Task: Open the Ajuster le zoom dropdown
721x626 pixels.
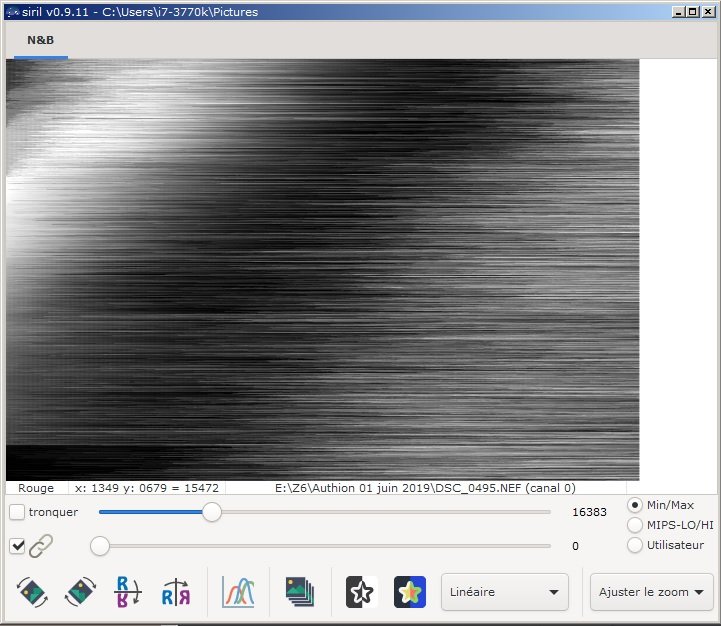Action: [652, 592]
